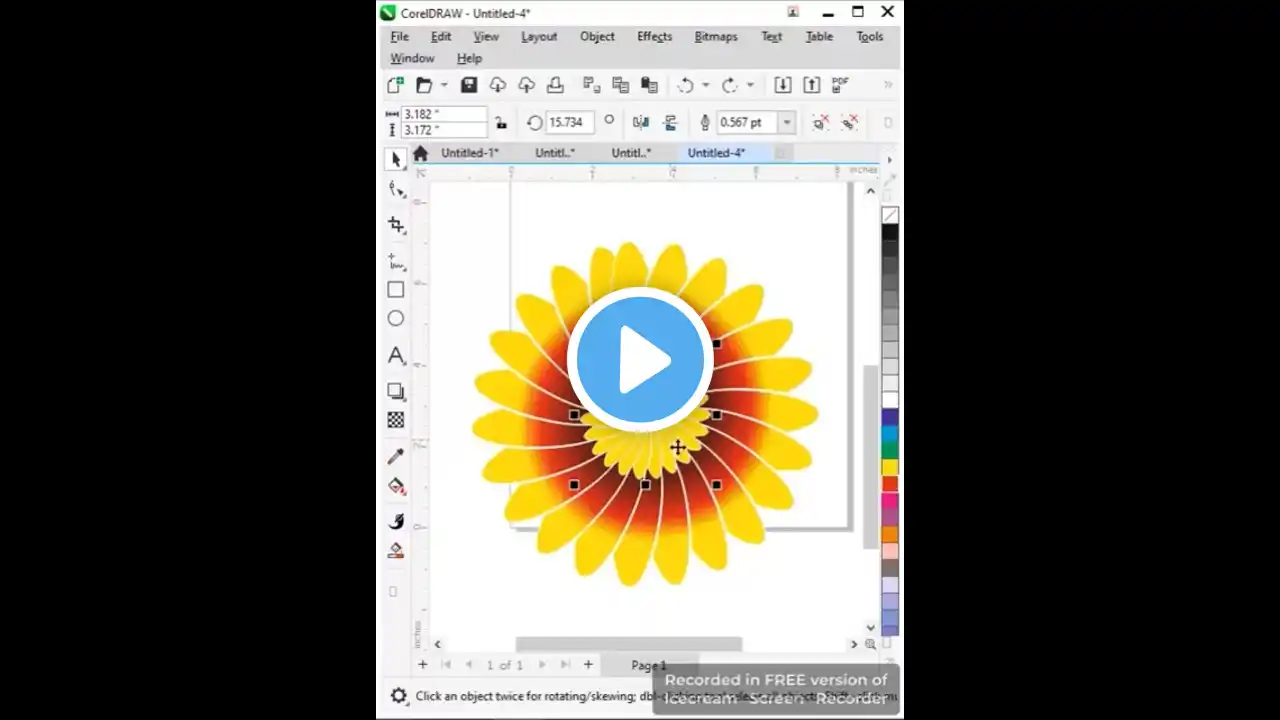Switch to the Untitled-1* document tab
Viewport: 1280px width, 720px height.
click(470, 153)
